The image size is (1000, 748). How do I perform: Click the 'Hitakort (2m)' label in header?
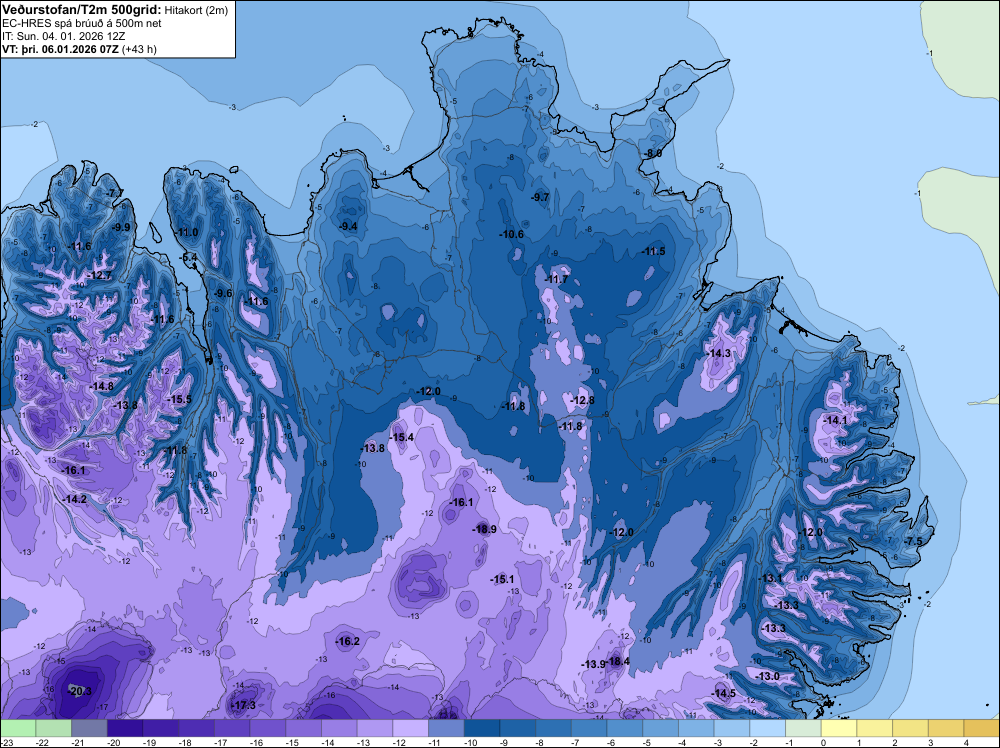[x=194, y=10]
